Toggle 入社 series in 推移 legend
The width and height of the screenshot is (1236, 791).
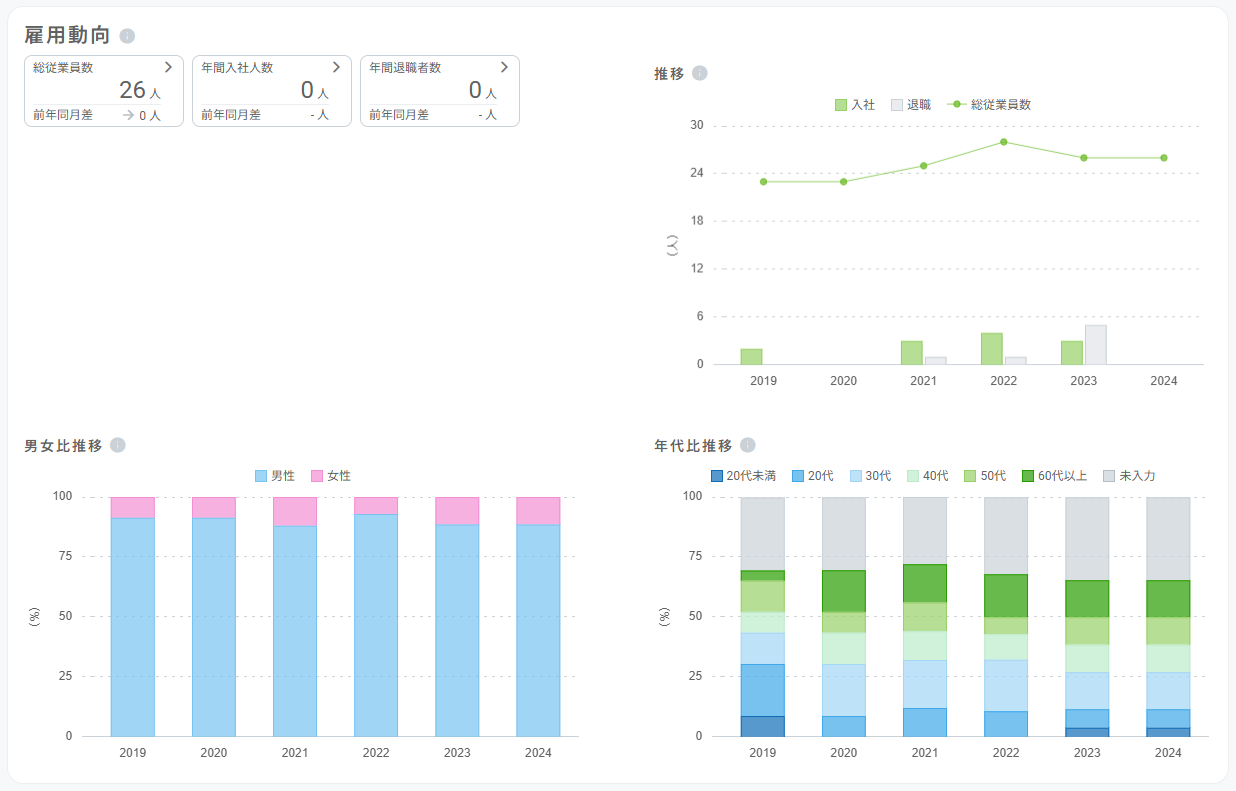click(x=855, y=104)
